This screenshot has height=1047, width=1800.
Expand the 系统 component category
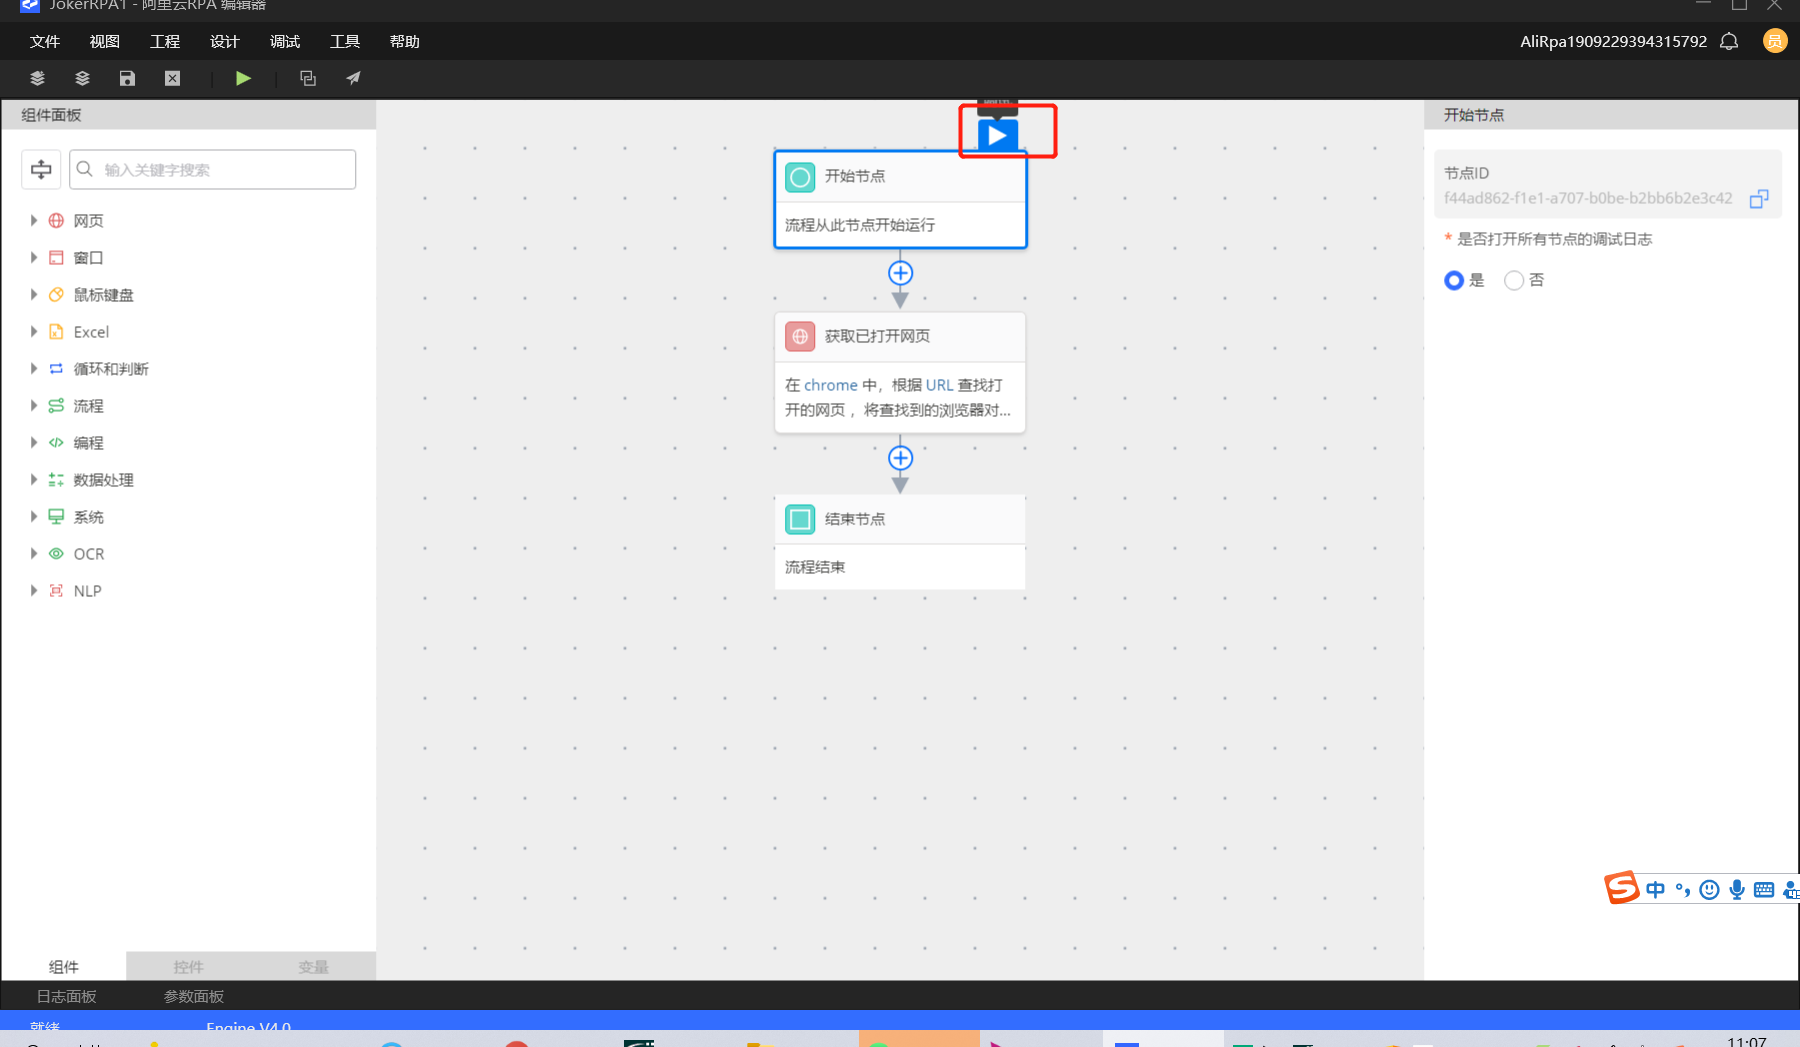pyautogui.click(x=34, y=516)
